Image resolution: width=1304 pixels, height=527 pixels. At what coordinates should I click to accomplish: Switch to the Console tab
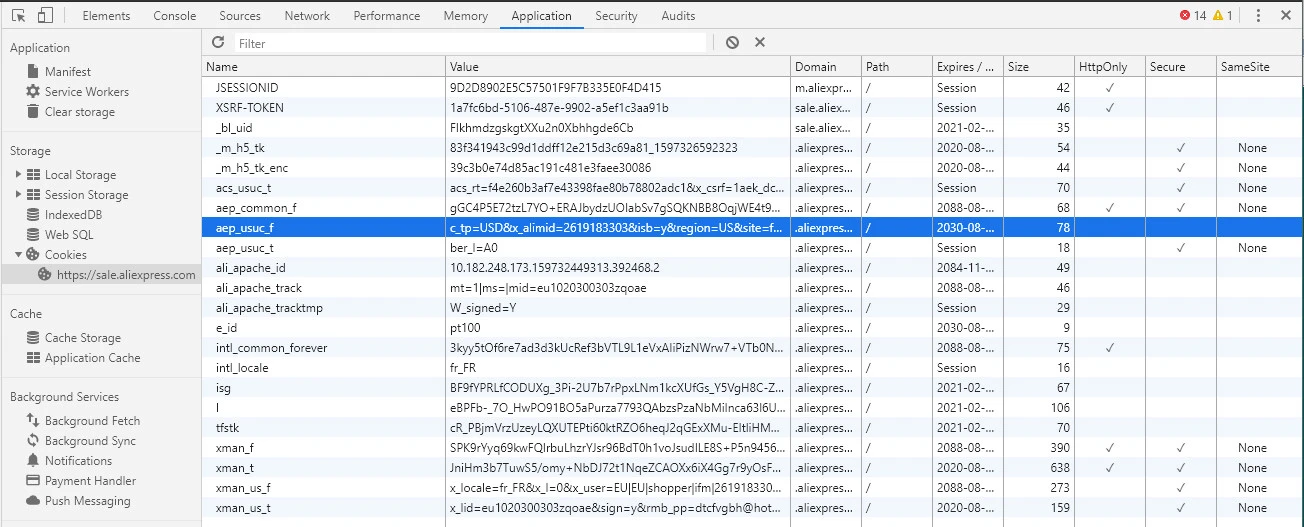pyautogui.click(x=175, y=16)
